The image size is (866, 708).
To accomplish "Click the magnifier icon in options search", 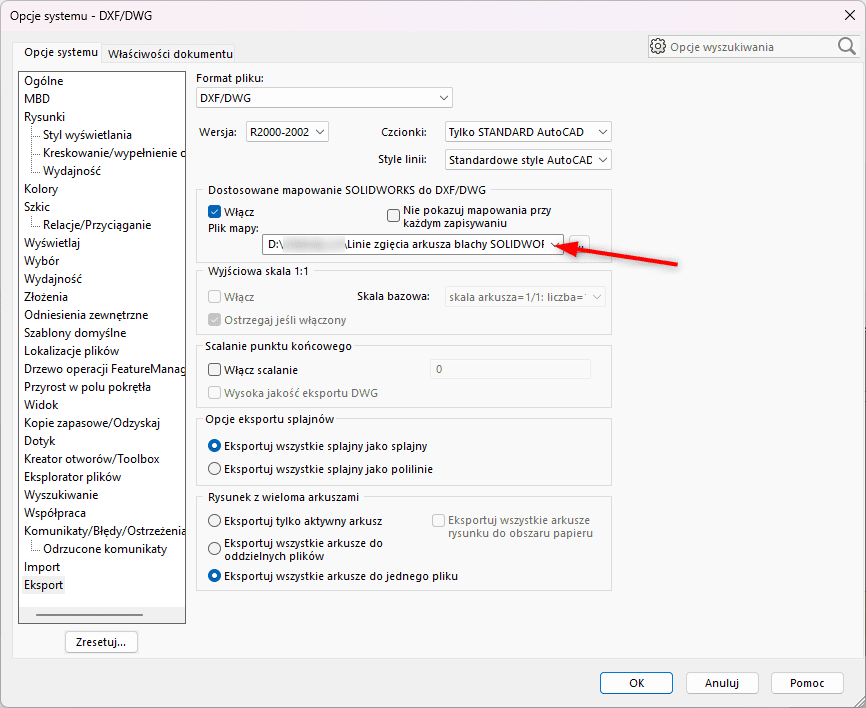I will point(846,46).
